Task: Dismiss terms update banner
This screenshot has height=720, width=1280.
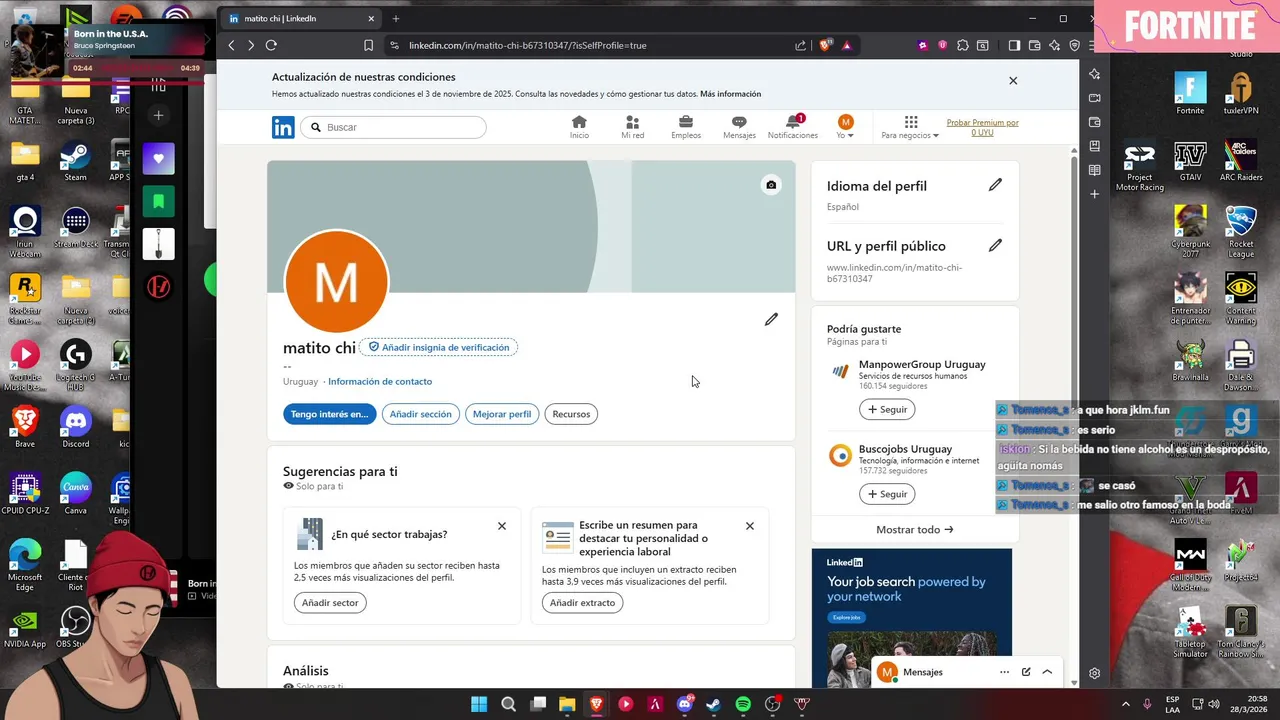Action: coord(1013,81)
